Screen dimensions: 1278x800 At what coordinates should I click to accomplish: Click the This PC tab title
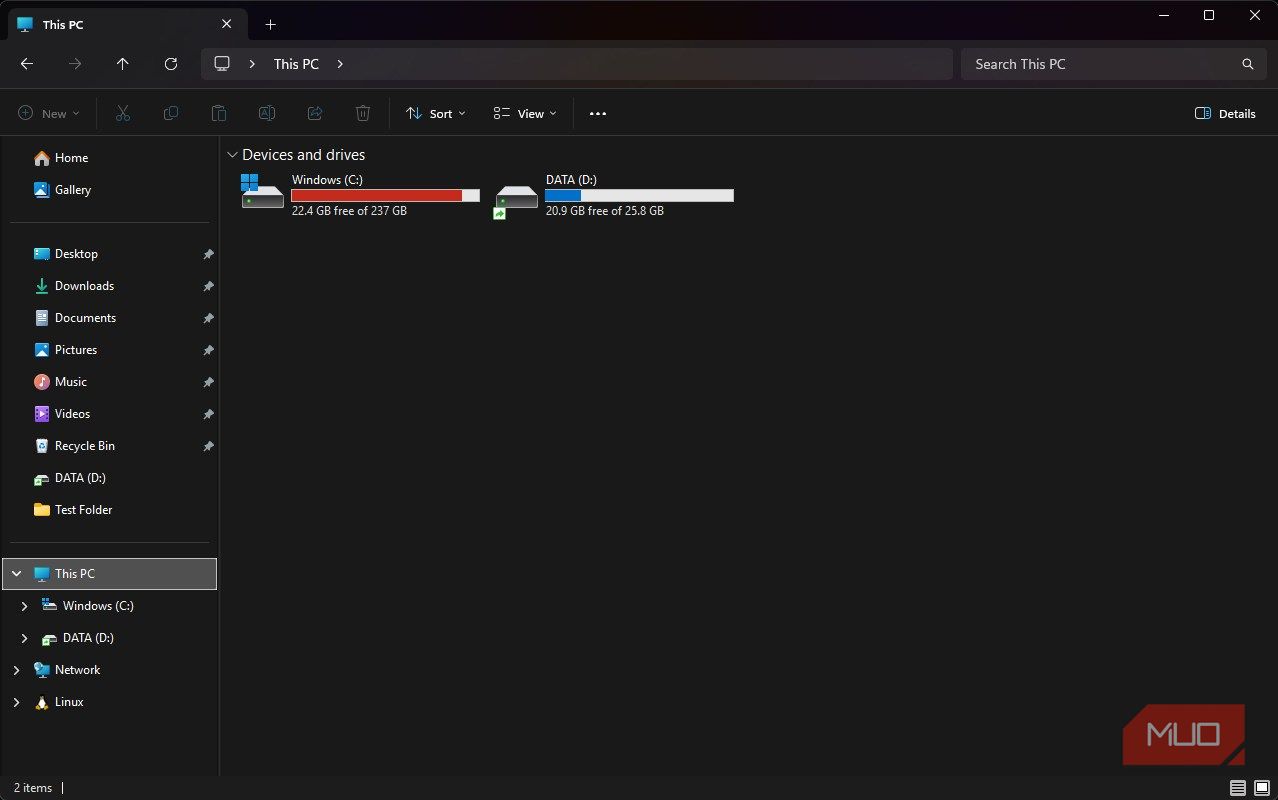[x=63, y=25]
